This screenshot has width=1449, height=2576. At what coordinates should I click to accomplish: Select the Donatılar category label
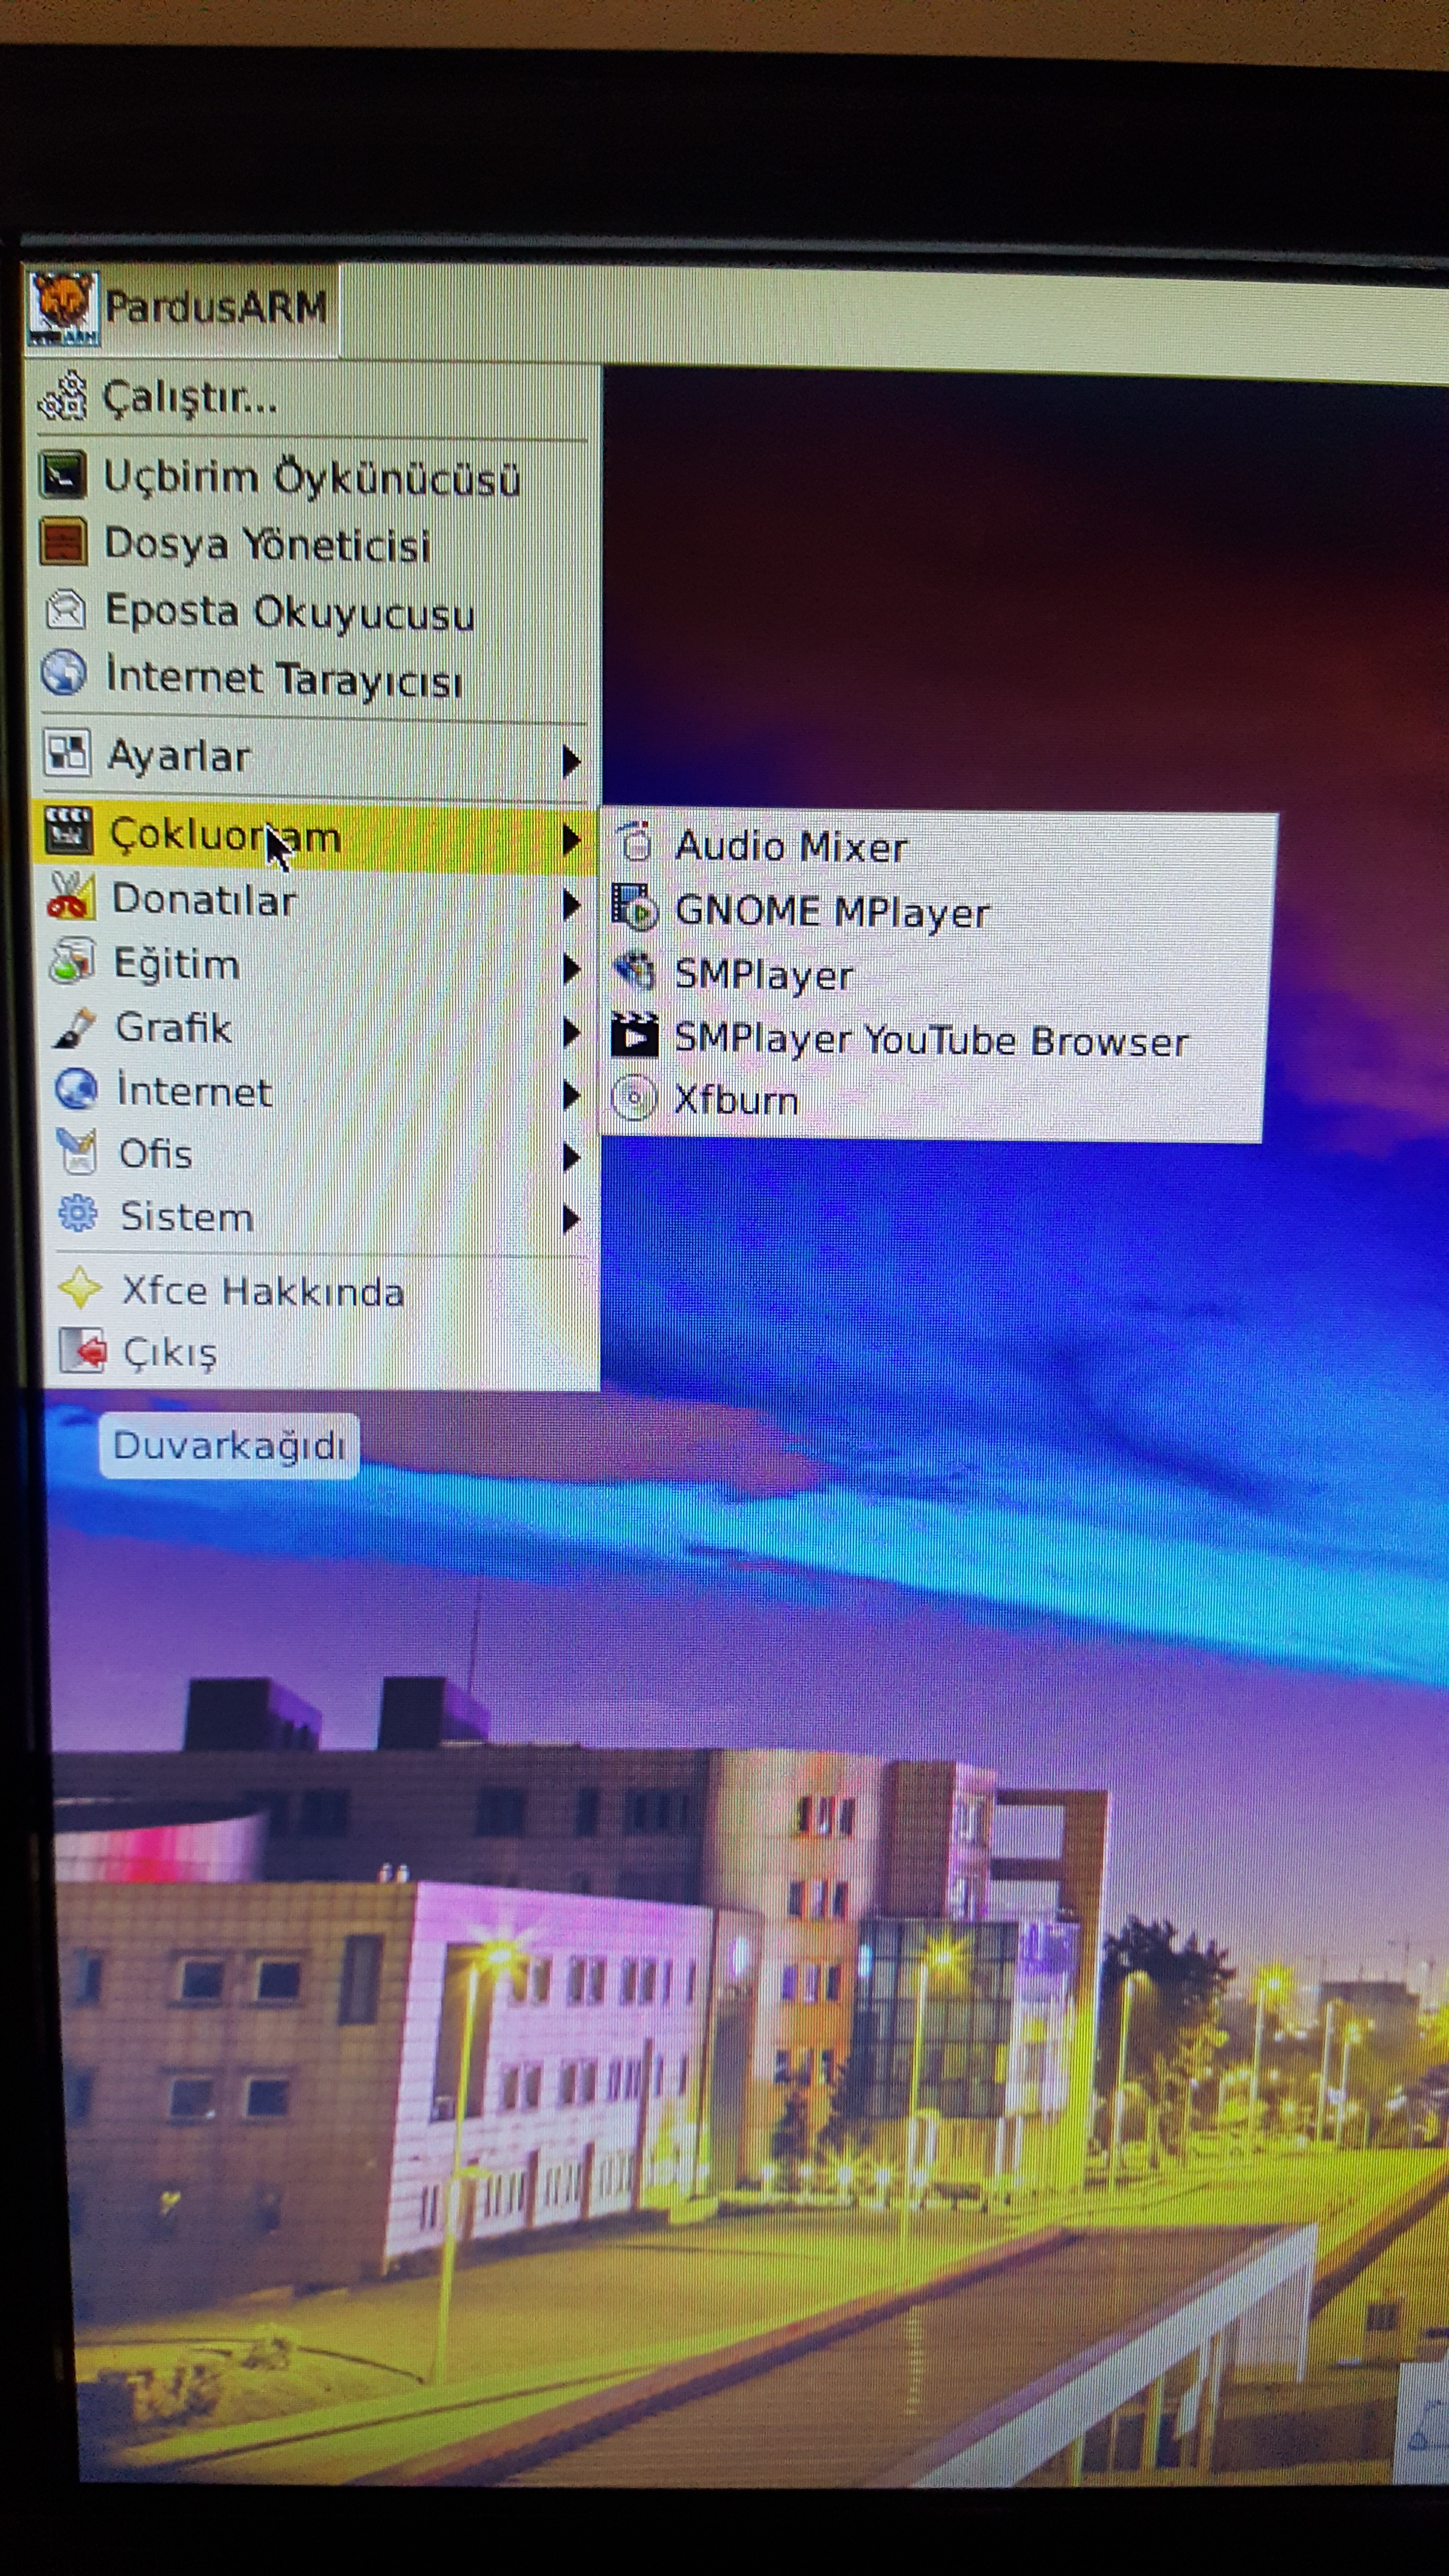[205, 900]
